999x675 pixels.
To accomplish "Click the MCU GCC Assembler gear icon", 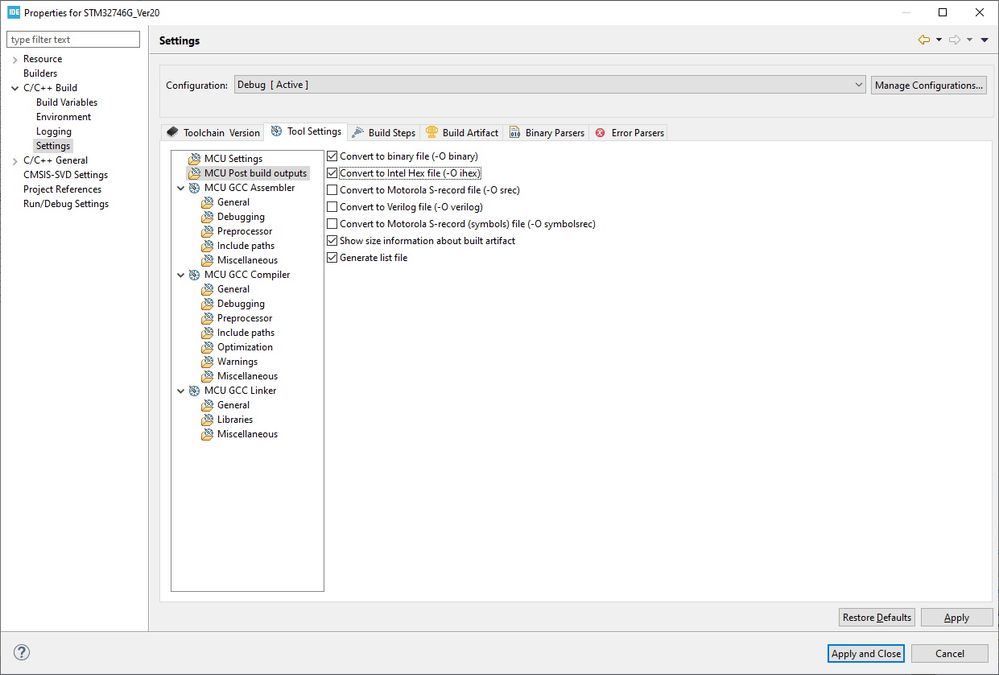I will tap(194, 188).
